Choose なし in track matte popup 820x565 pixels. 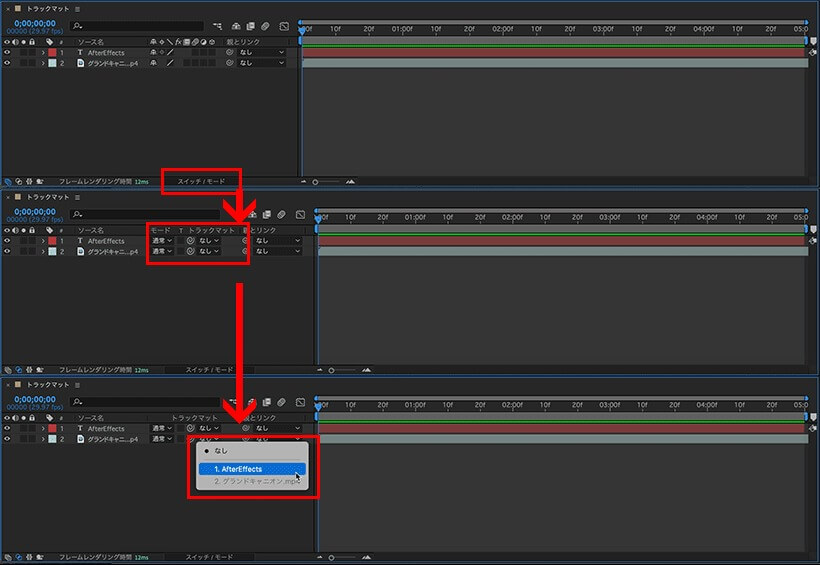pos(252,450)
